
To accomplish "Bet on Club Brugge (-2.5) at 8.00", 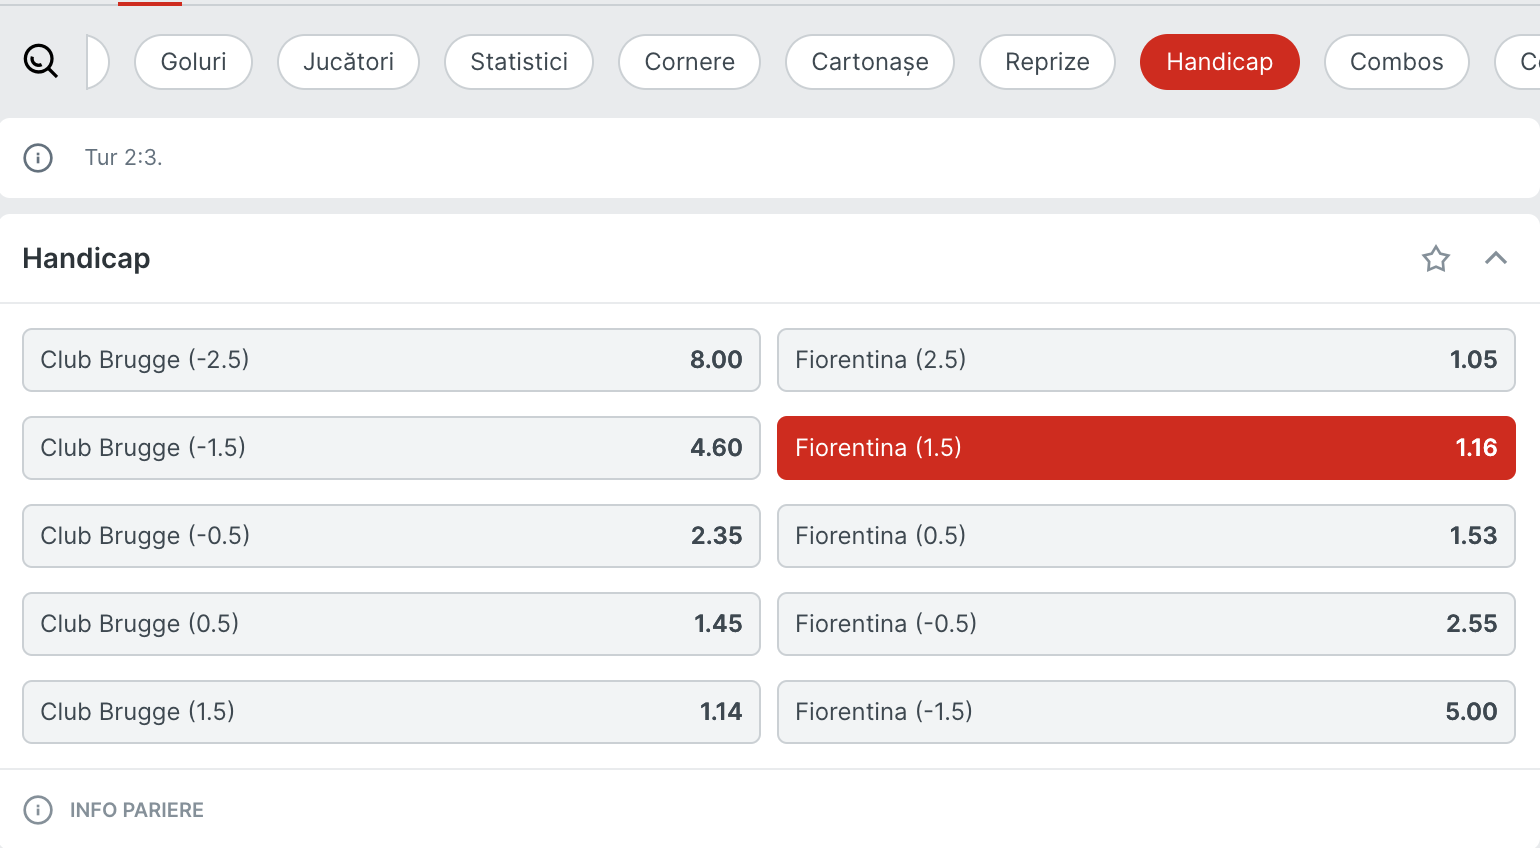I will (x=391, y=360).
